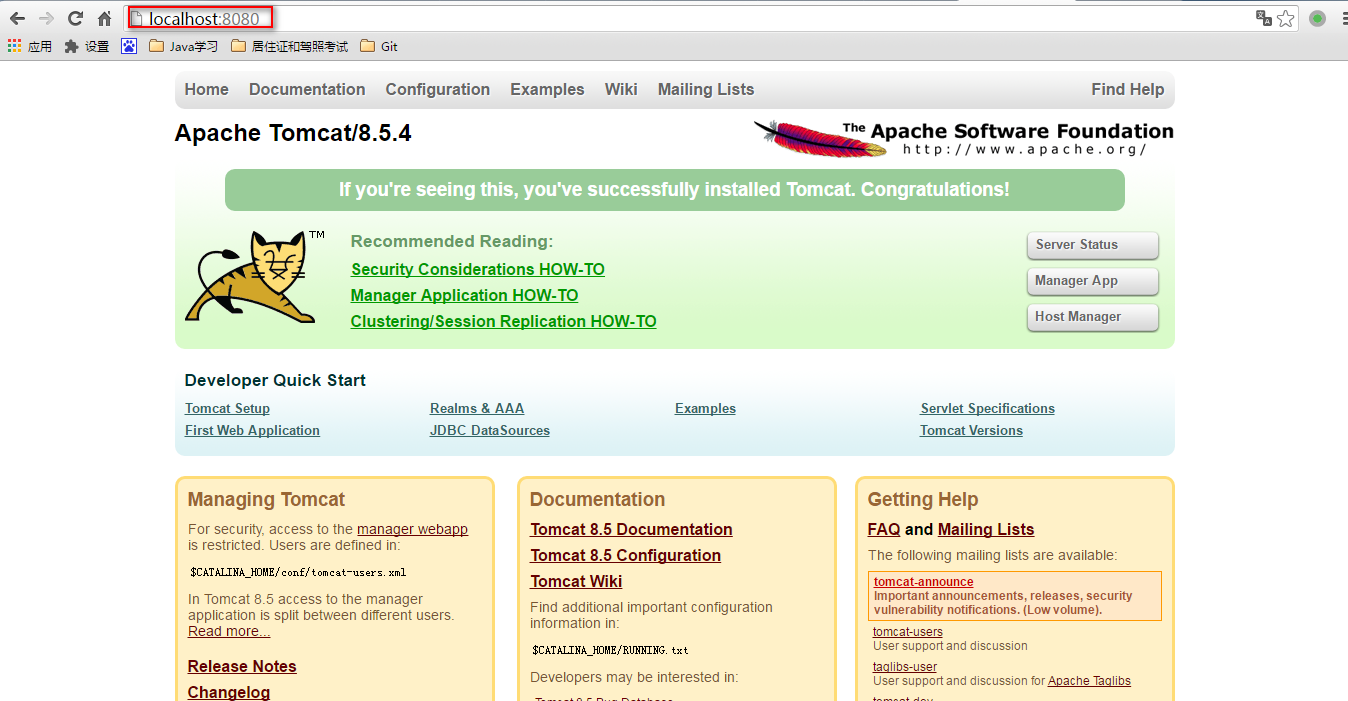Open the taglibs-user mailing list link
The width and height of the screenshot is (1348, 701).
point(905,666)
